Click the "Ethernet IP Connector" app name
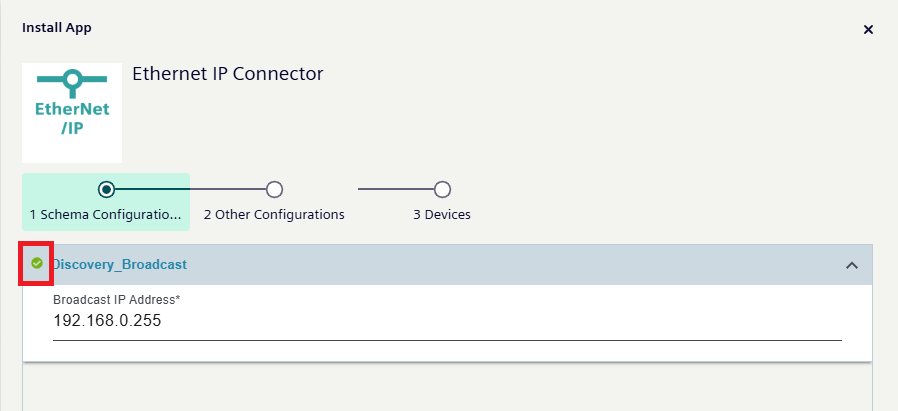The width and height of the screenshot is (898, 411). (x=227, y=74)
